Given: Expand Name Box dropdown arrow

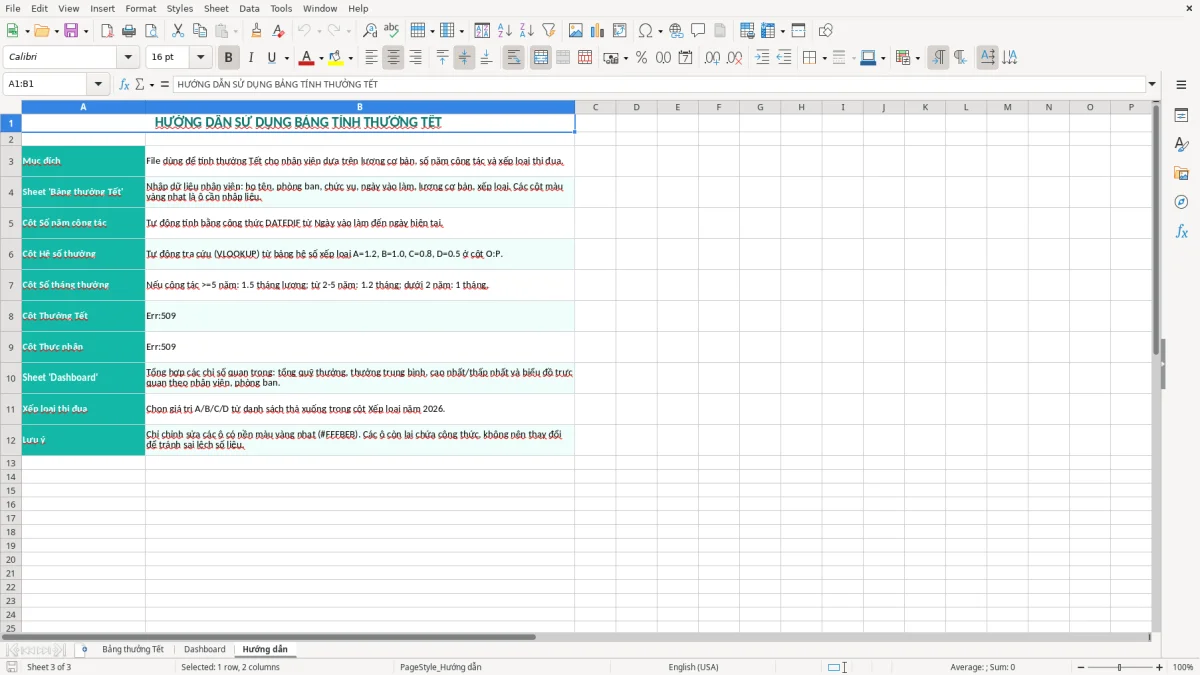Looking at the screenshot, I should coord(98,84).
